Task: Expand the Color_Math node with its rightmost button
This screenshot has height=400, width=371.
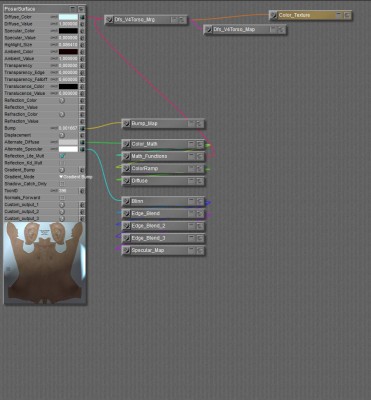Action: pyautogui.click(x=200, y=145)
